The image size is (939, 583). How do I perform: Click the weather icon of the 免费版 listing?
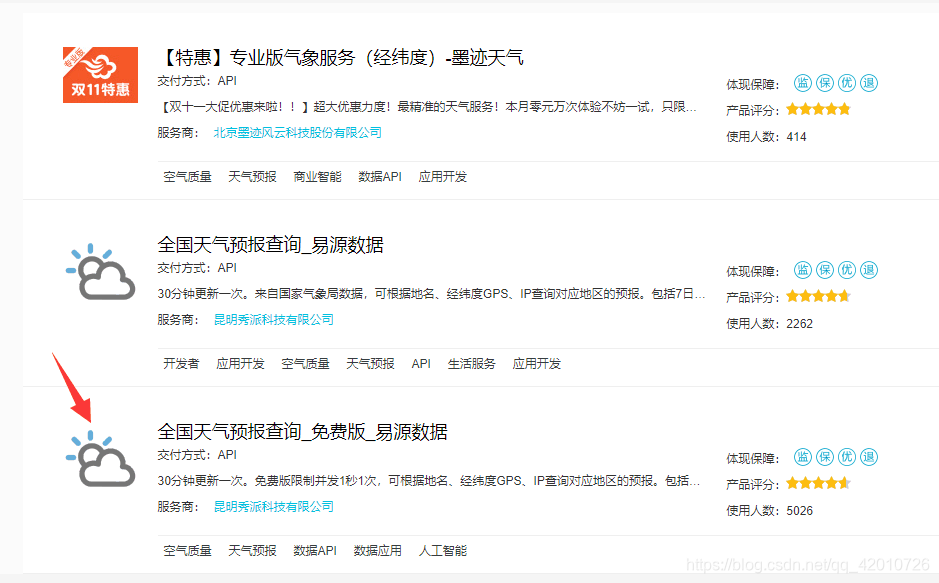(100, 458)
